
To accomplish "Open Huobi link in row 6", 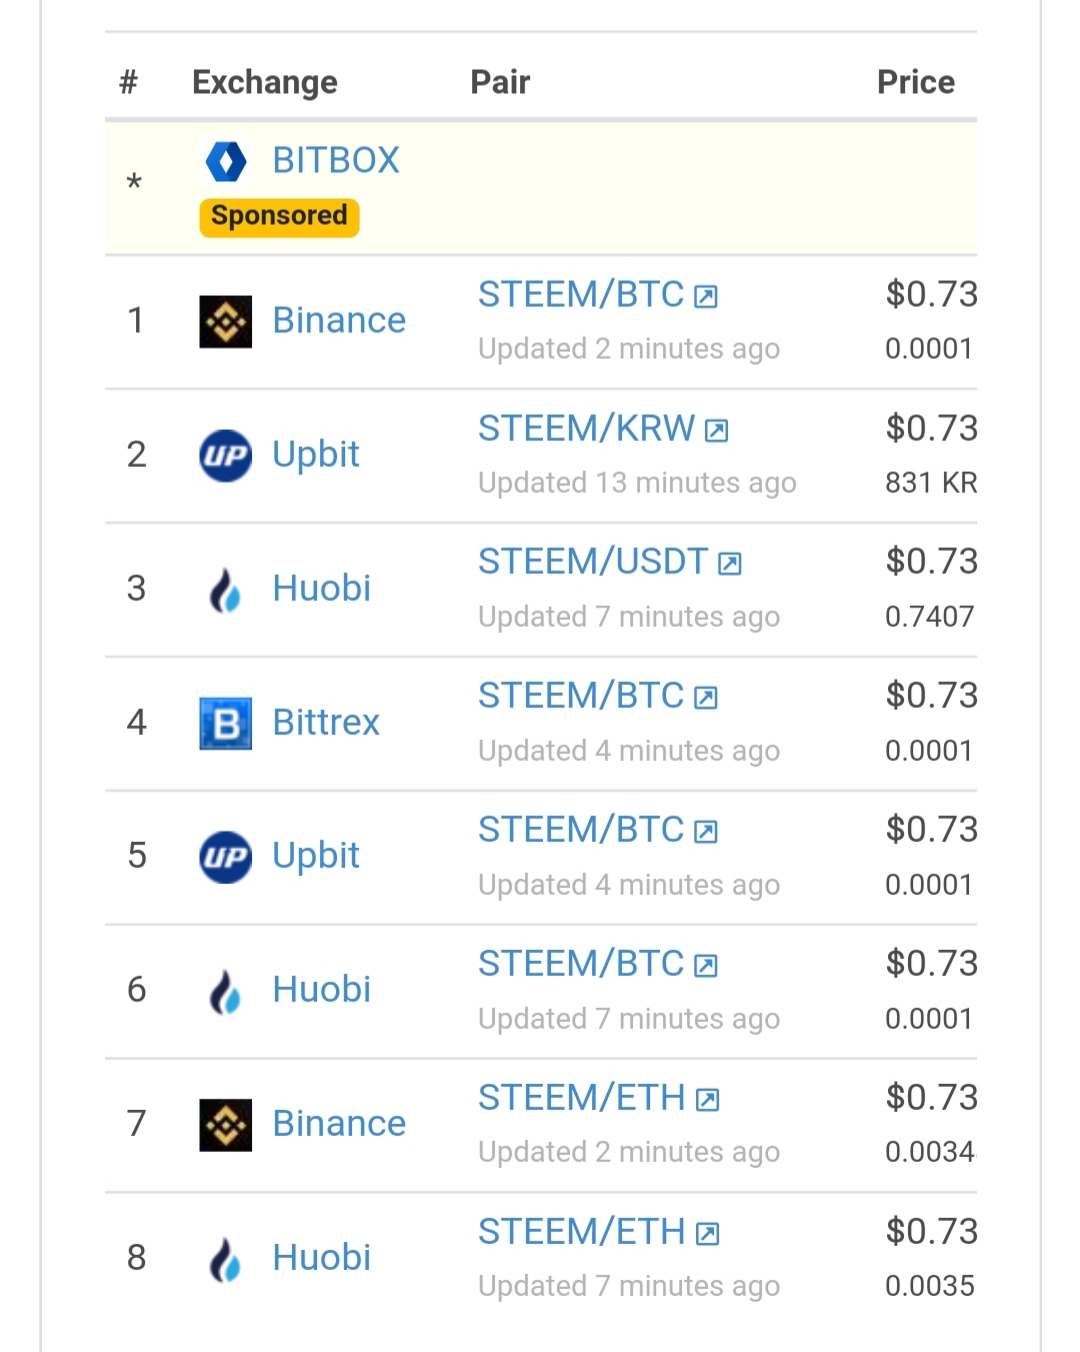I will [x=322, y=989].
